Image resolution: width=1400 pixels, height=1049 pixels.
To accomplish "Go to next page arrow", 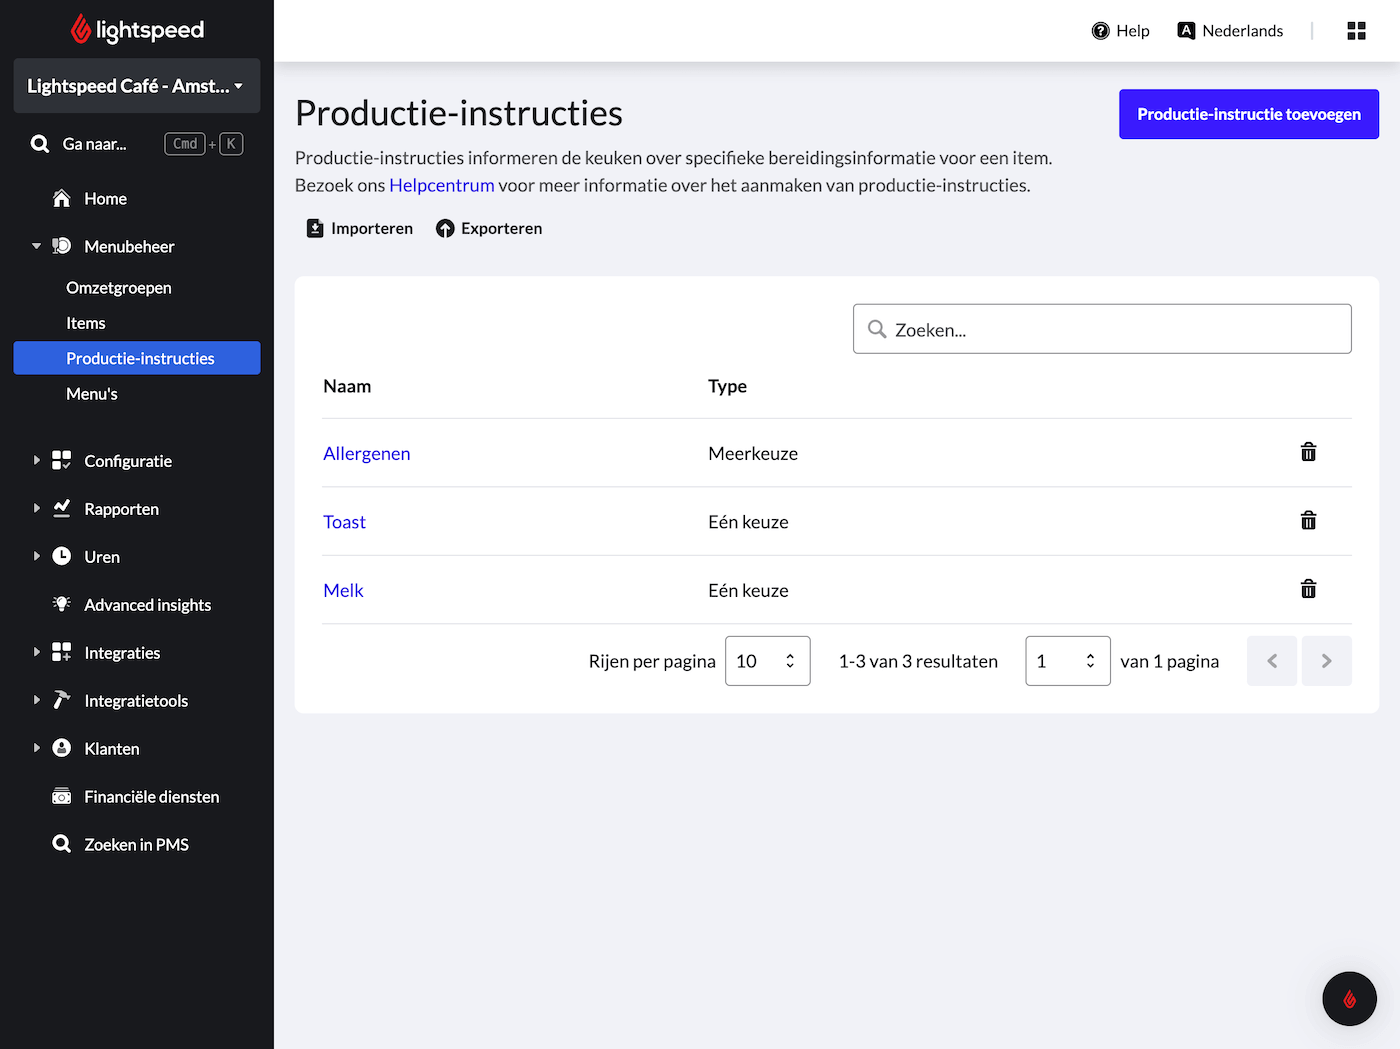I will point(1327,661).
